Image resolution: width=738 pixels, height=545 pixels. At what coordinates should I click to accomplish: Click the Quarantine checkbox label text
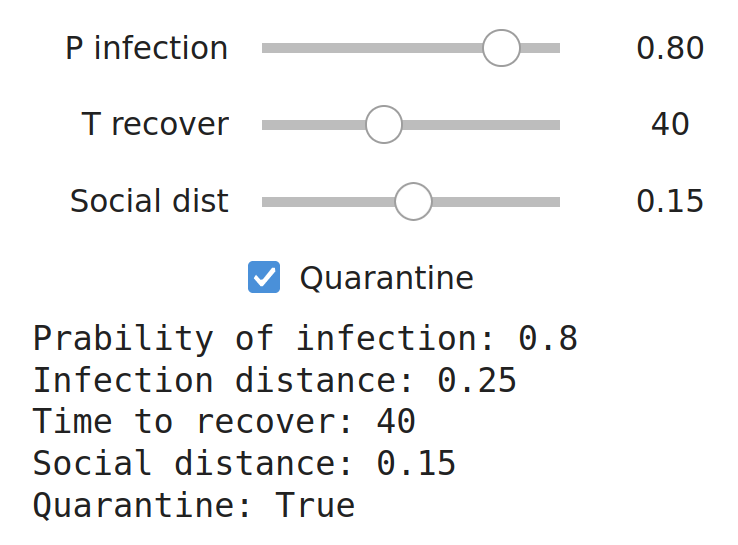(x=386, y=278)
